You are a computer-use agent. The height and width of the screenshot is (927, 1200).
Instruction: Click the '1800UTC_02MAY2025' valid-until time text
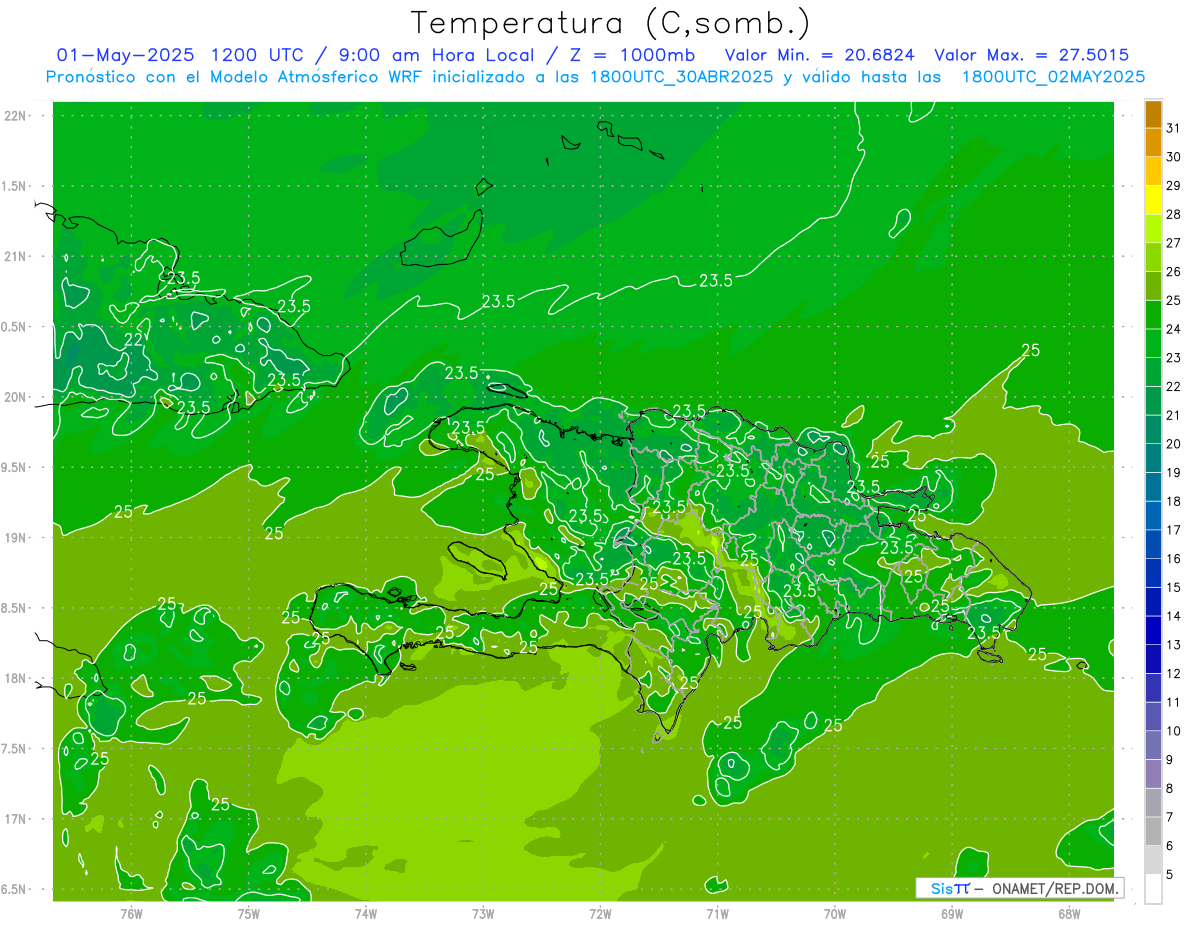[x=1053, y=77]
